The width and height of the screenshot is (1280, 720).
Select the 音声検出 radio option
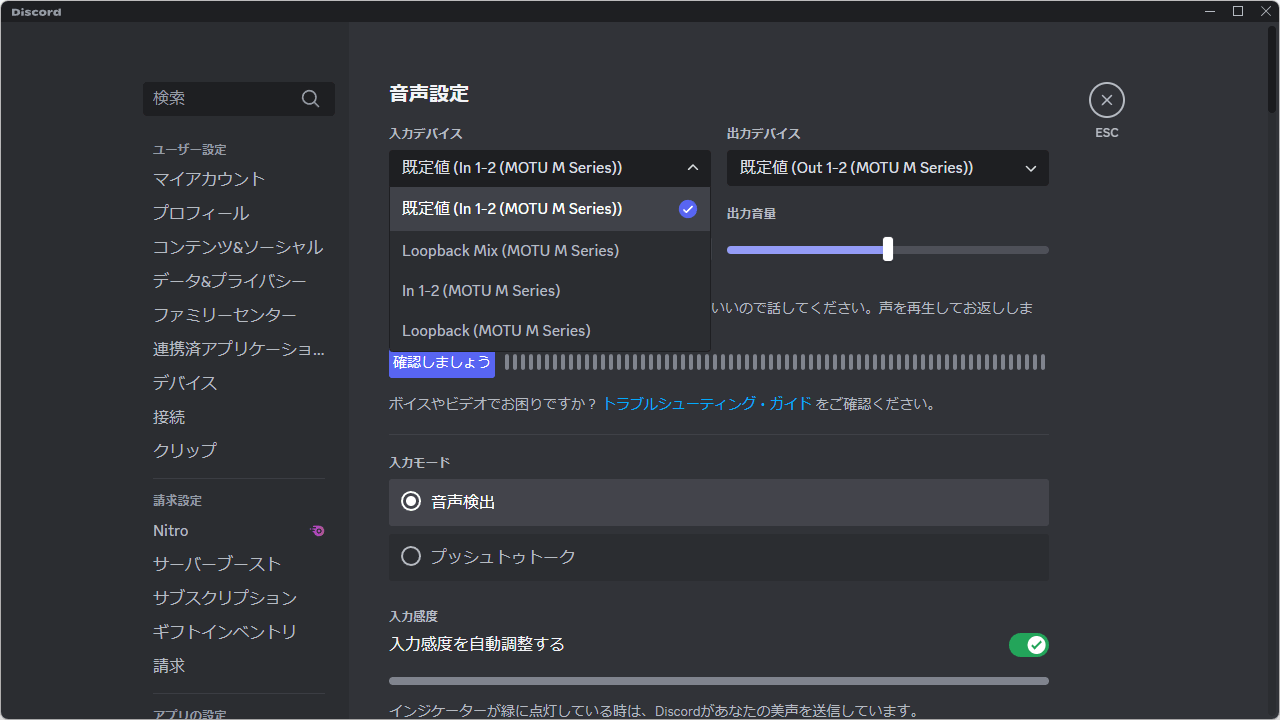click(x=719, y=502)
